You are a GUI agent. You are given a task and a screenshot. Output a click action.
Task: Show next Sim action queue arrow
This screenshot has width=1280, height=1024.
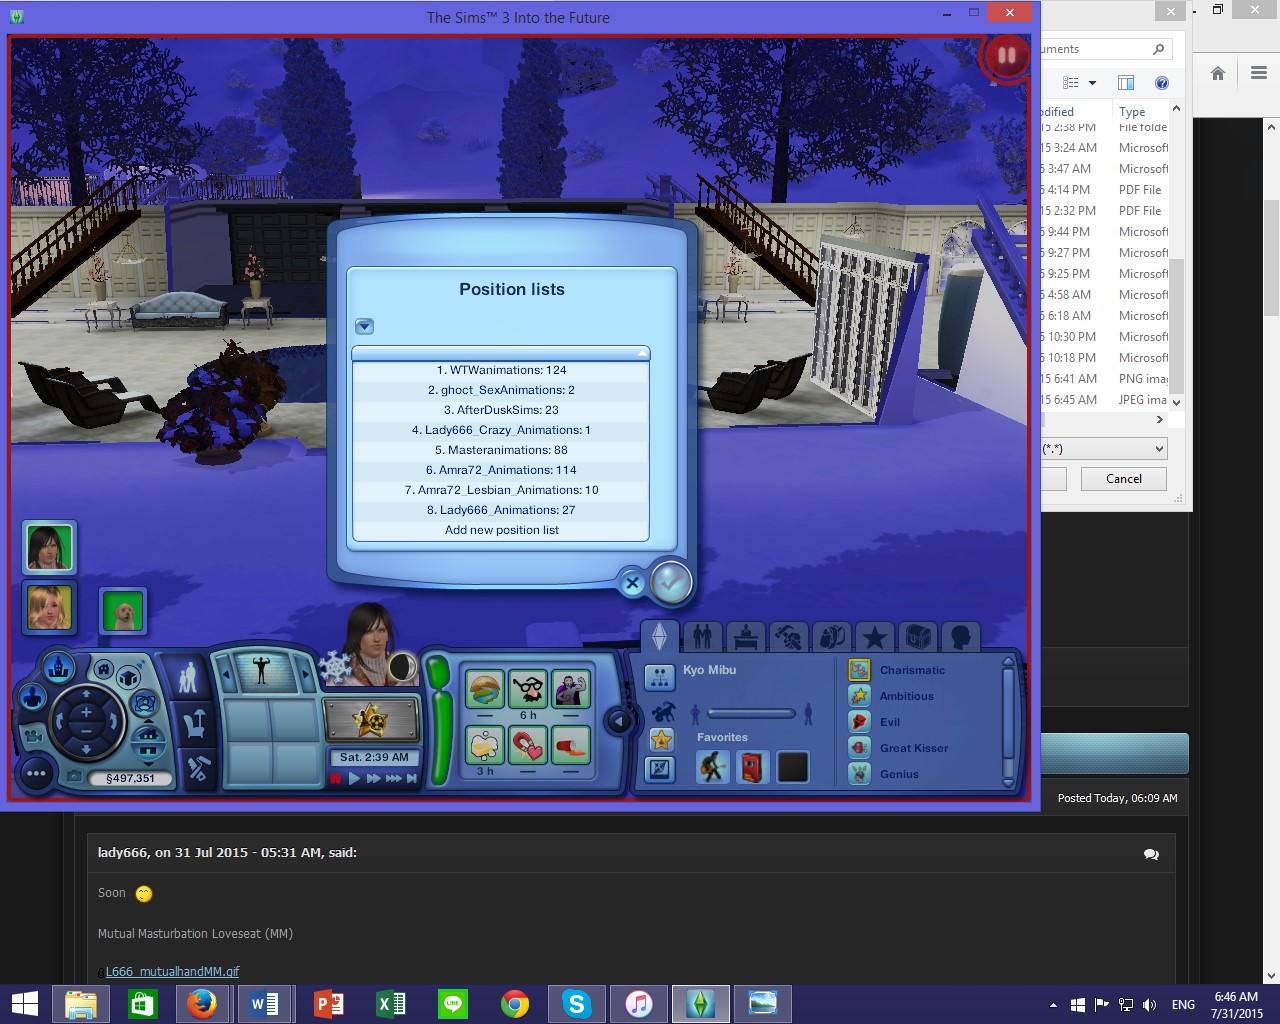(304, 676)
